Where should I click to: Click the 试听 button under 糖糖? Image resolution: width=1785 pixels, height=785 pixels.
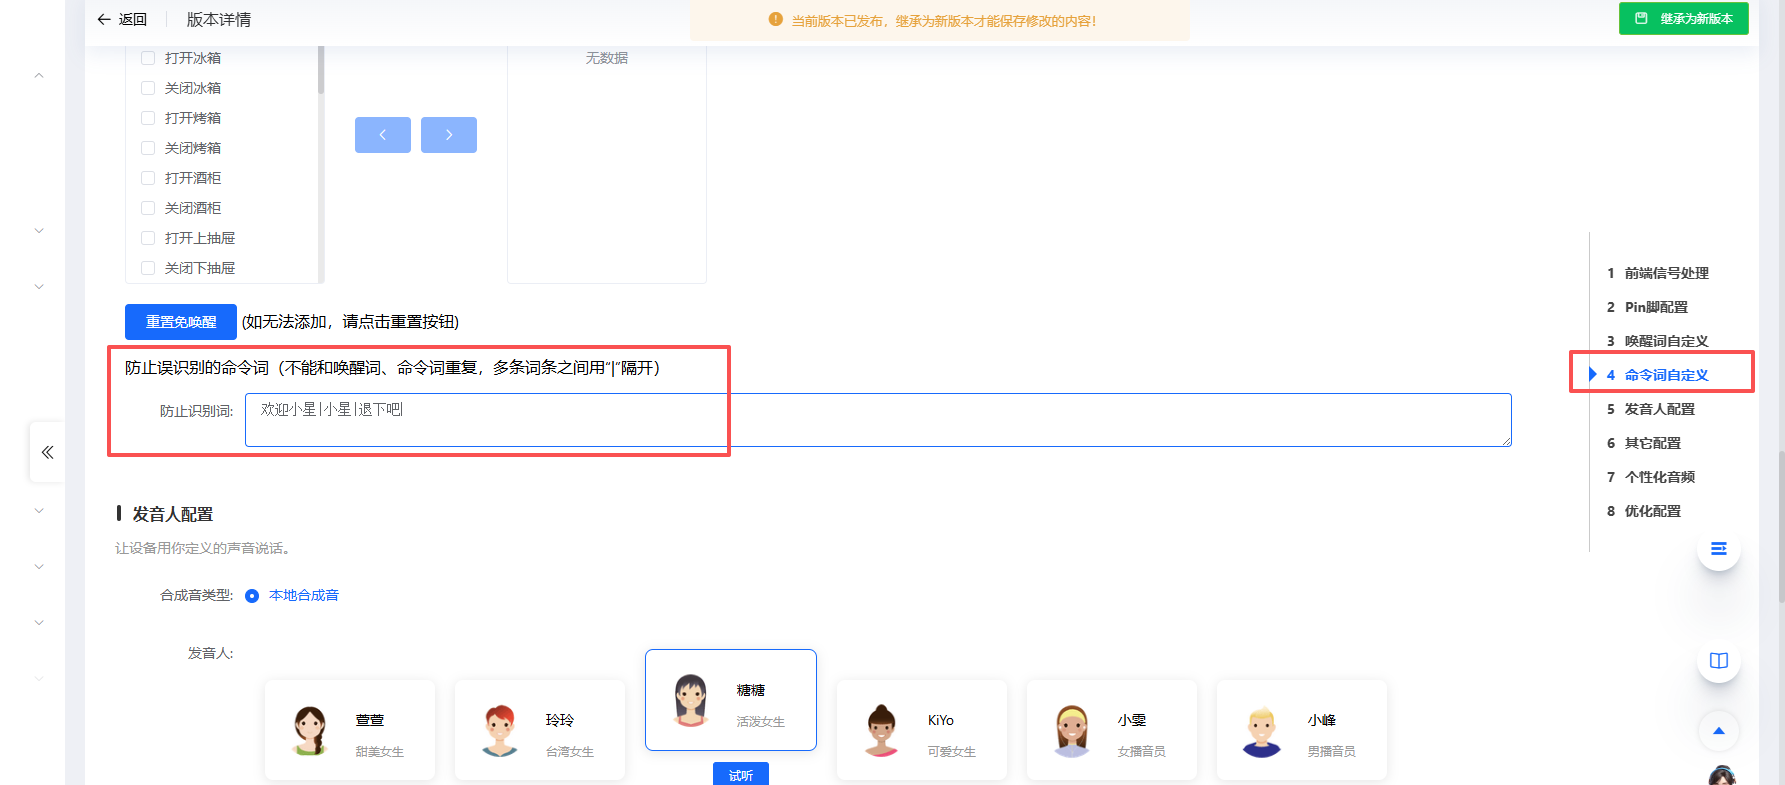(x=741, y=774)
